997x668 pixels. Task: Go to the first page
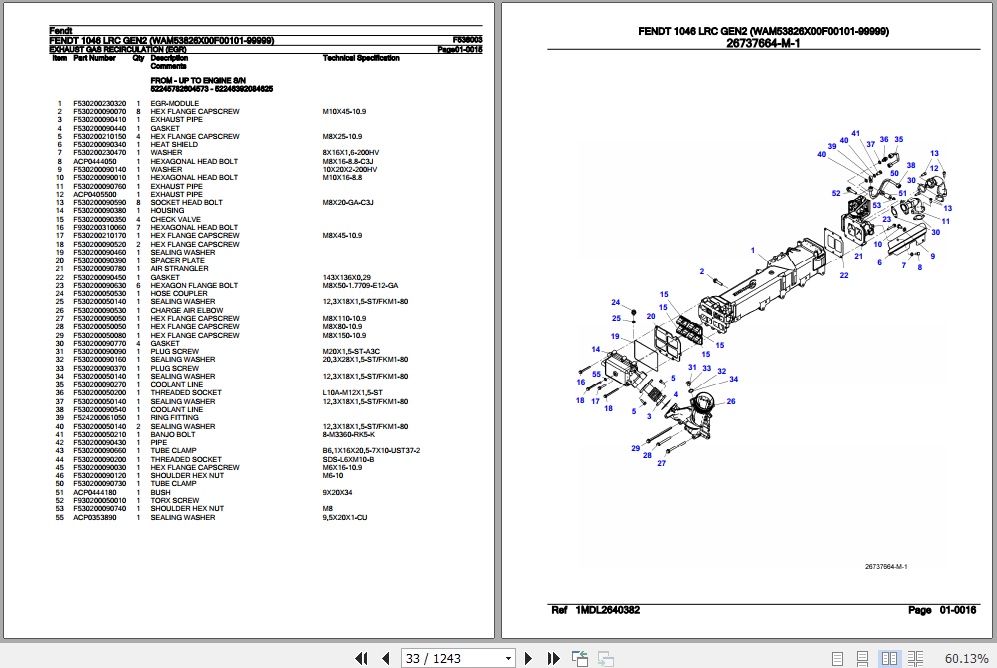364,658
